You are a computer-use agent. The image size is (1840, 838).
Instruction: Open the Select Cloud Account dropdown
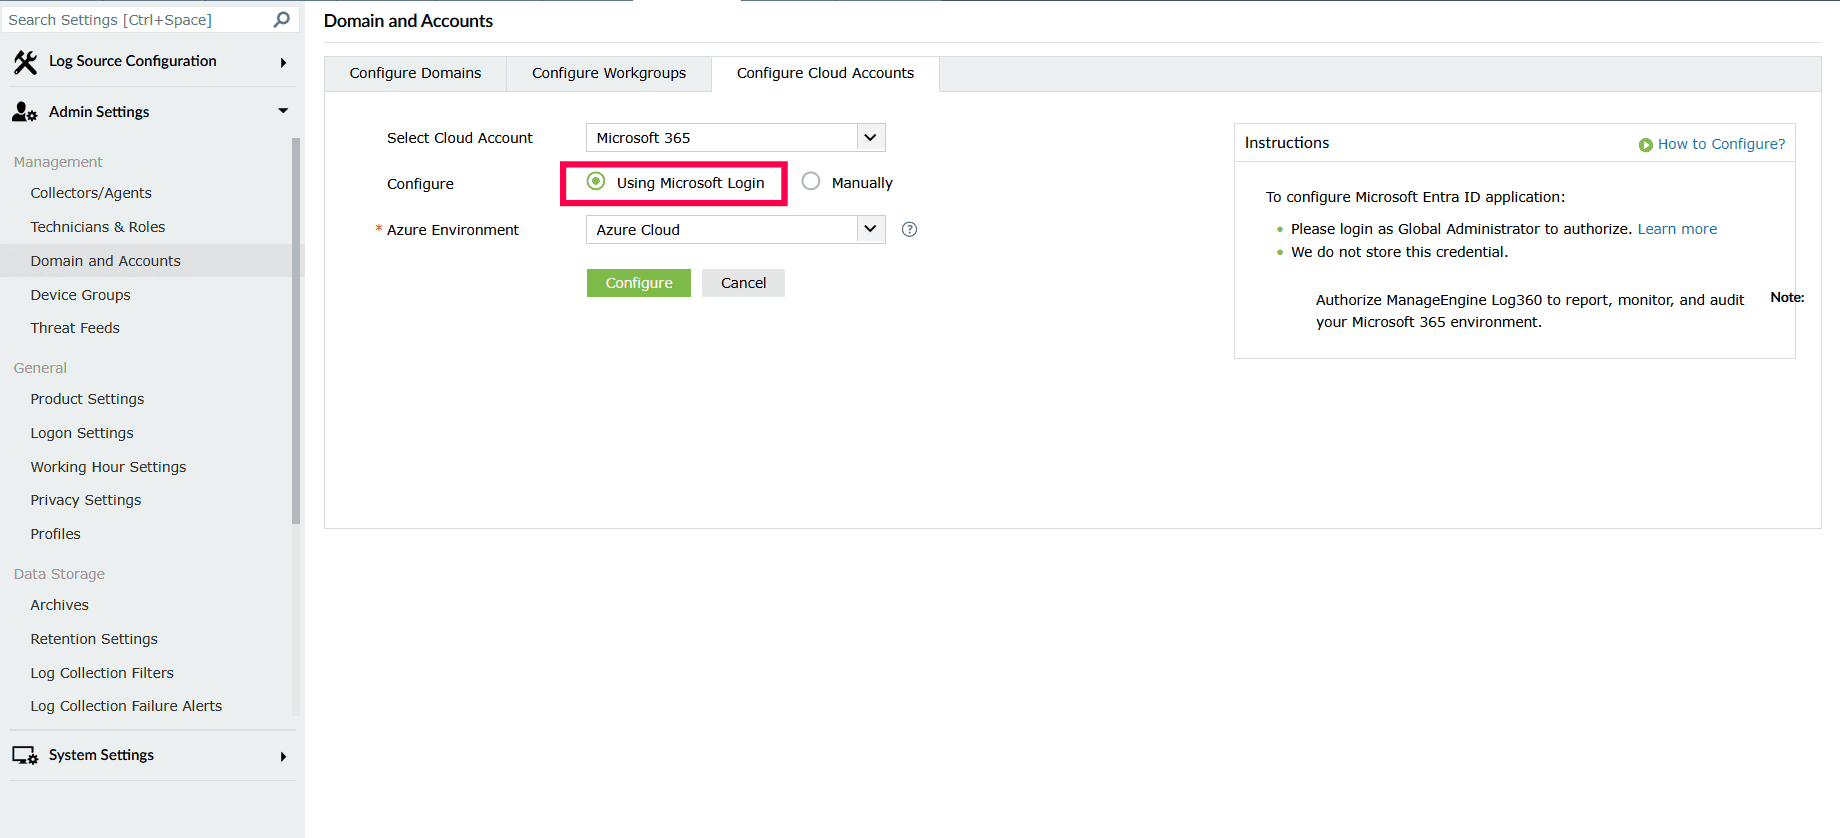click(735, 138)
